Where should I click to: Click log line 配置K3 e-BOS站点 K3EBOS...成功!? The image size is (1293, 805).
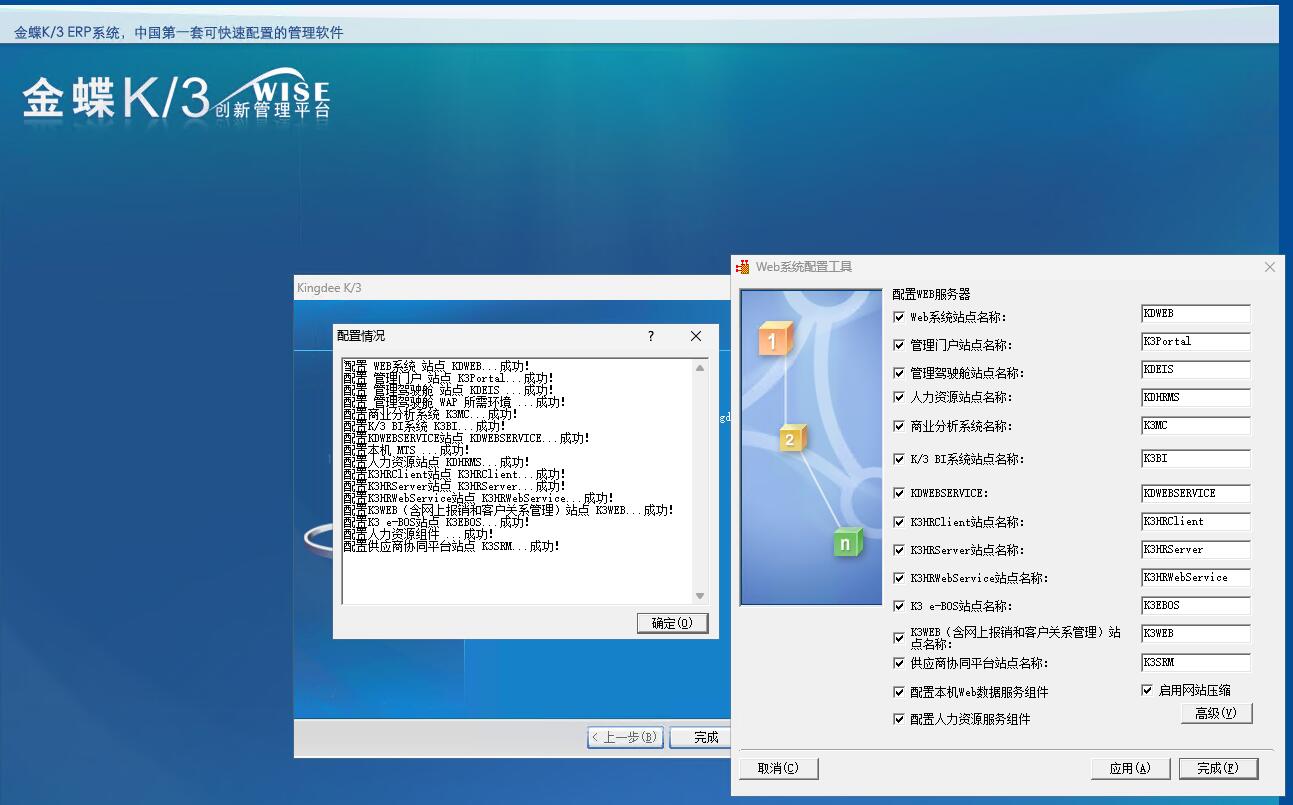click(x=436, y=523)
